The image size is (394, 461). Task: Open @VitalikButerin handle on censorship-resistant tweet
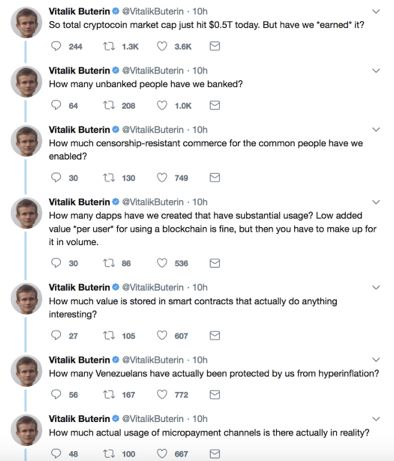[153, 130]
